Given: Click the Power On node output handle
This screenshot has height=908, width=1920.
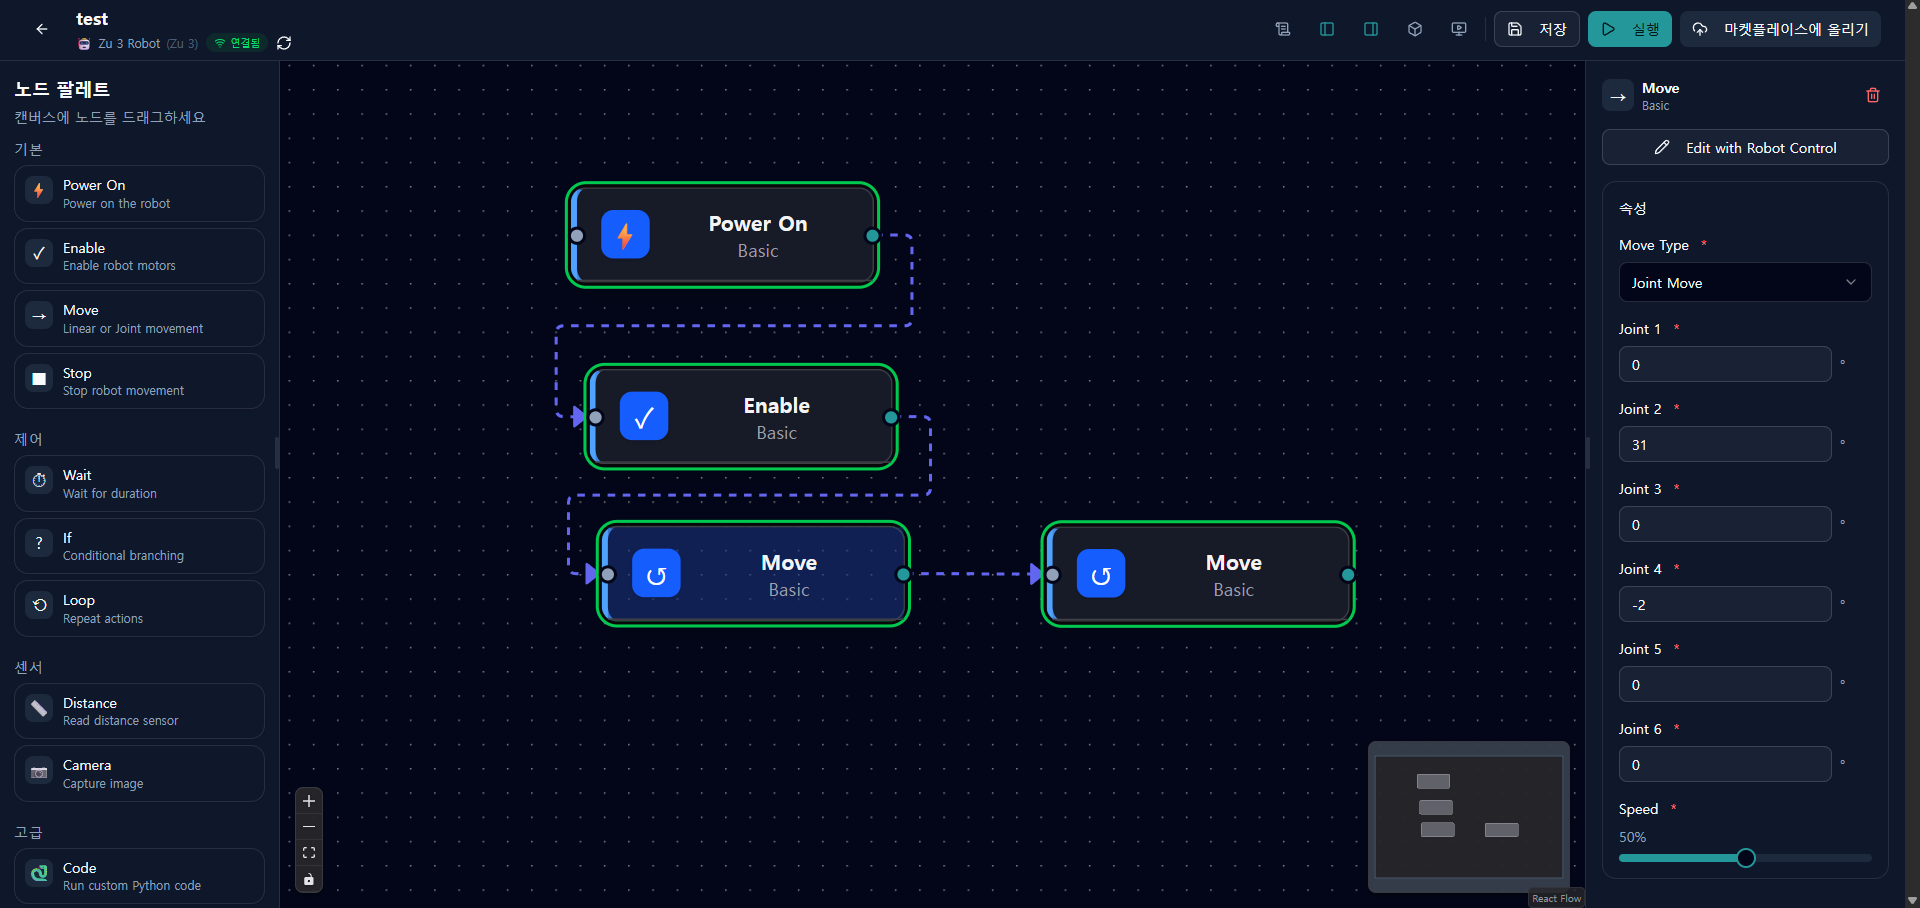Looking at the screenshot, I should pyautogui.click(x=873, y=236).
